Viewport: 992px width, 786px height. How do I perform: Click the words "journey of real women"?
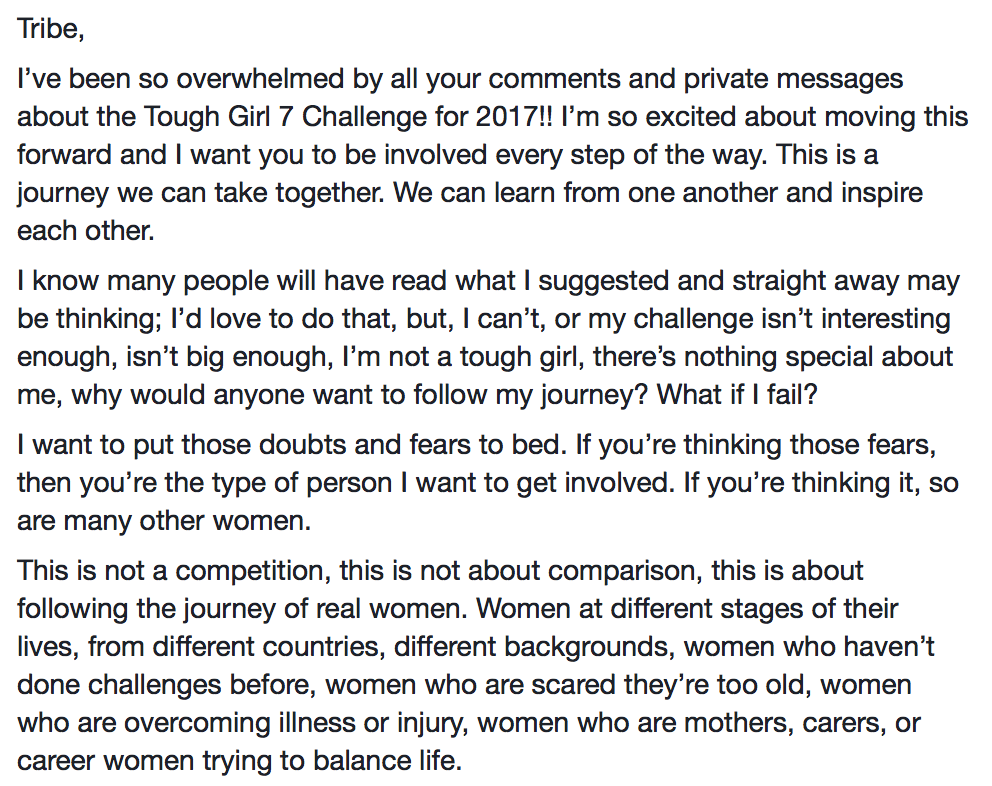pos(325,609)
